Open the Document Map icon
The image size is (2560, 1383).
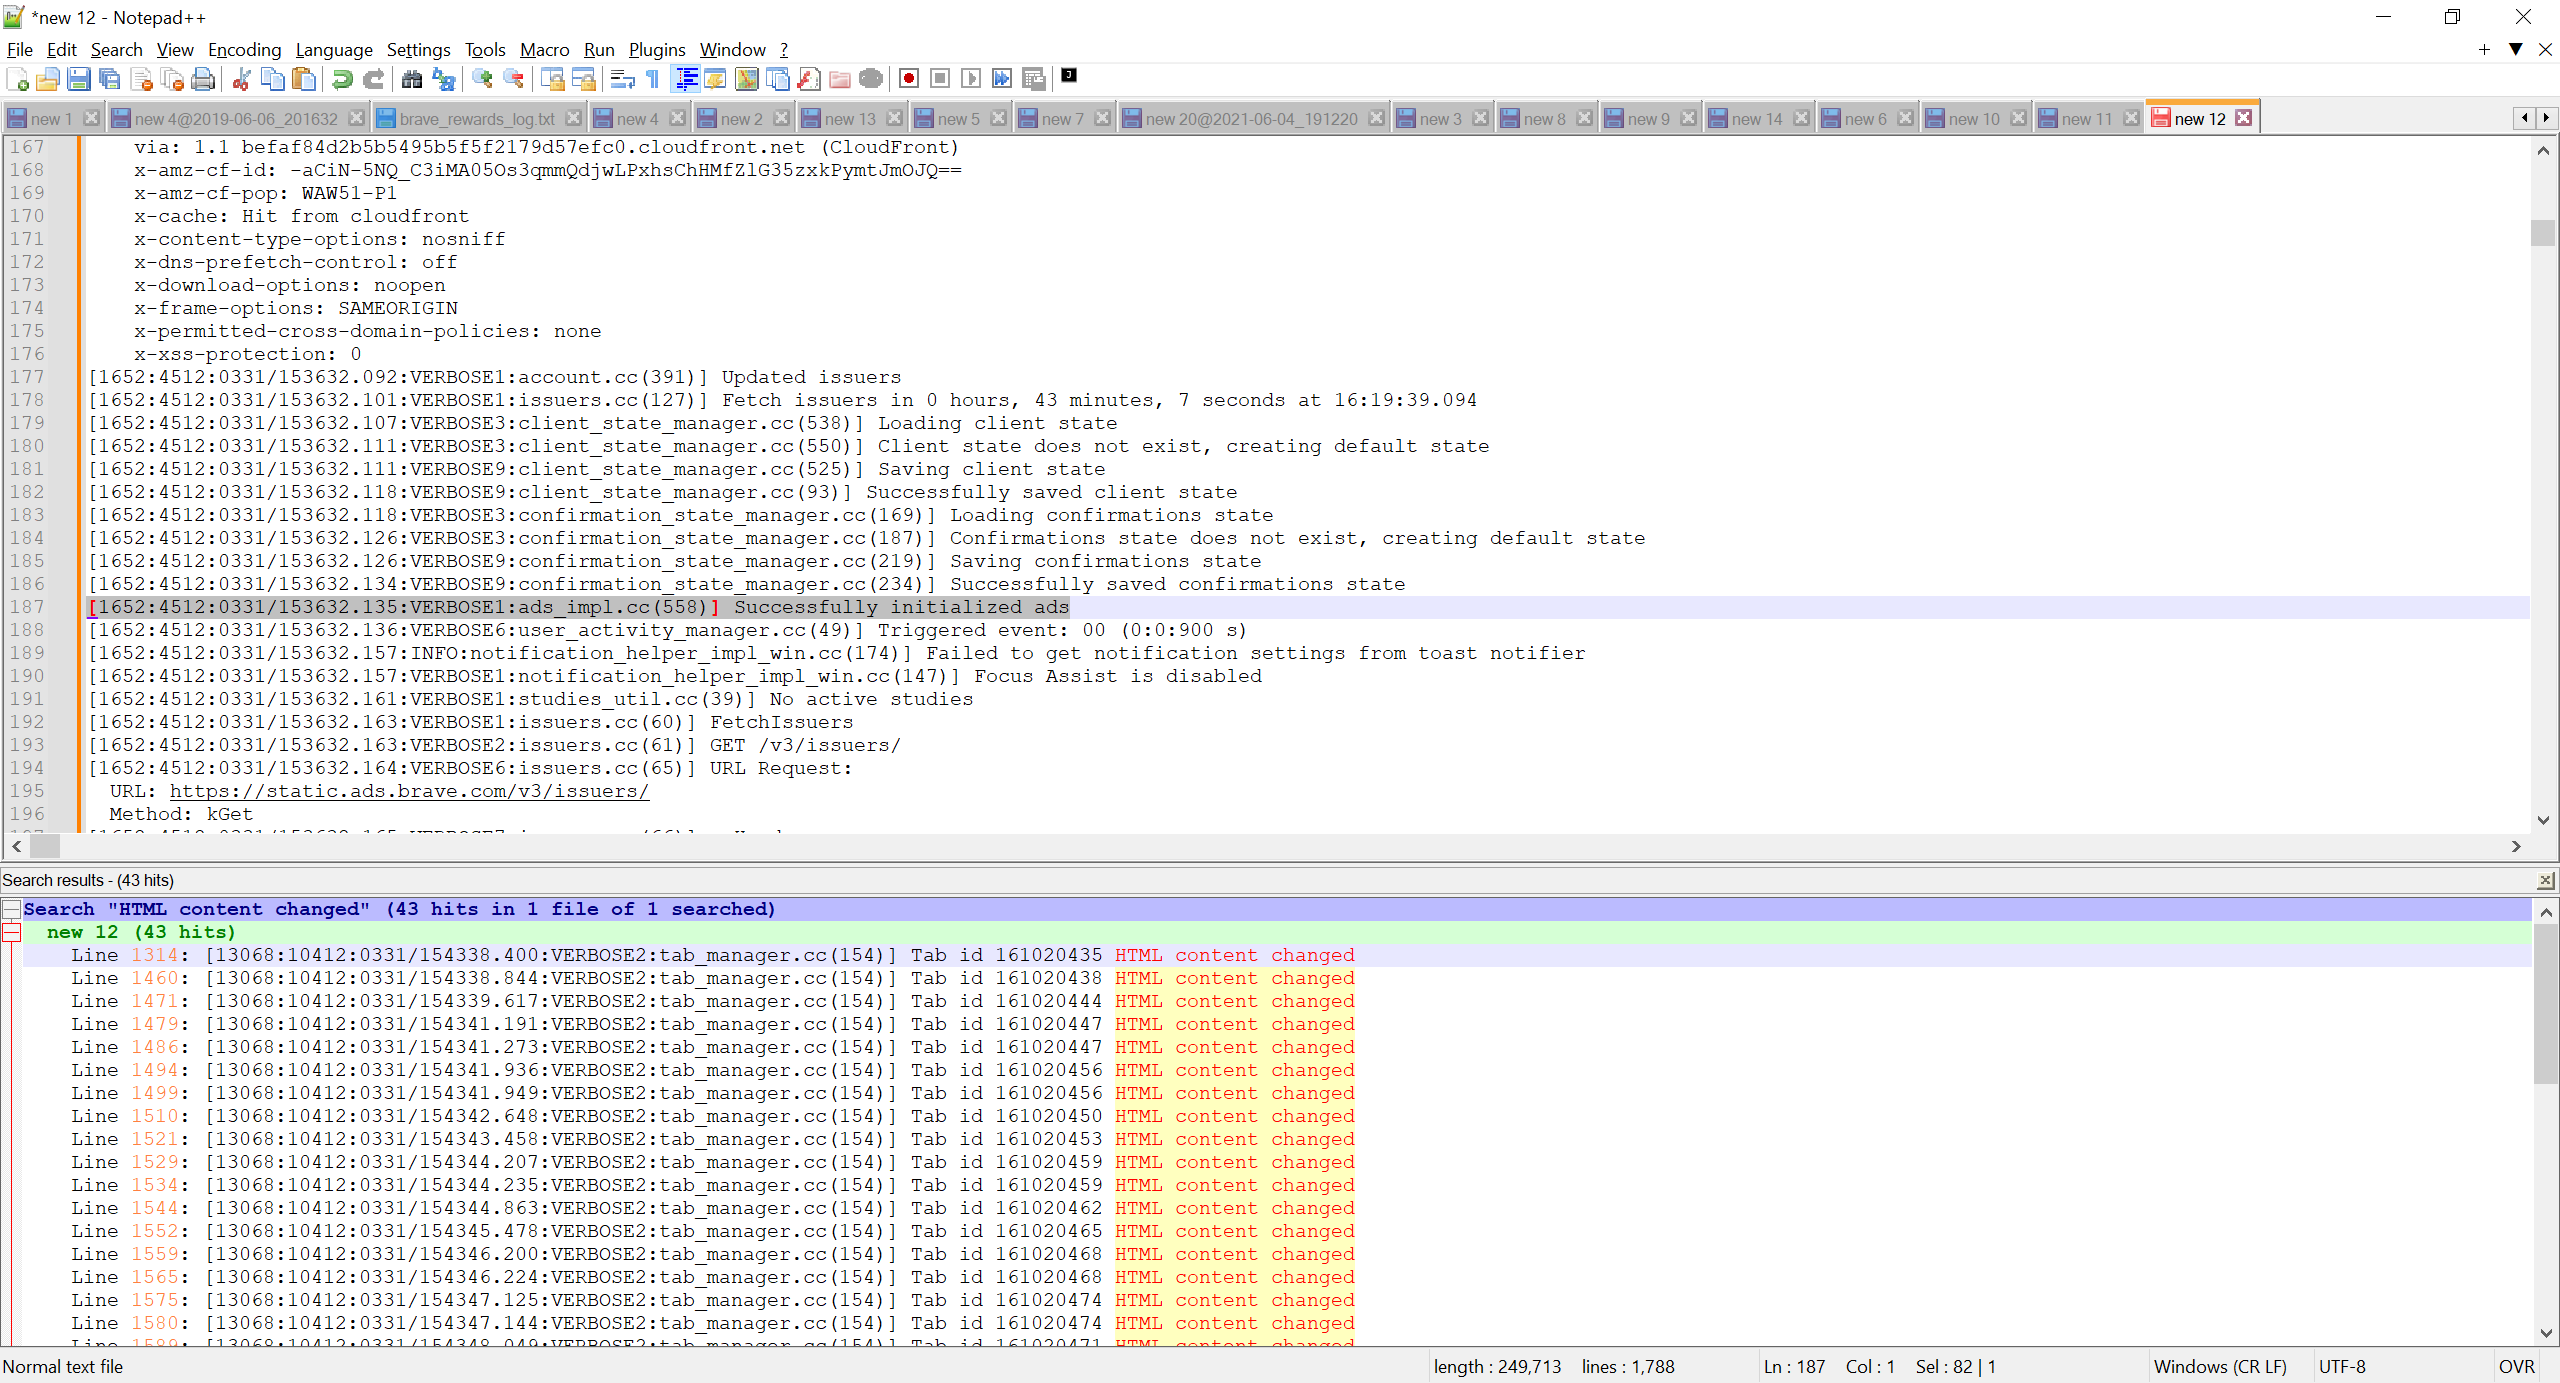click(747, 79)
